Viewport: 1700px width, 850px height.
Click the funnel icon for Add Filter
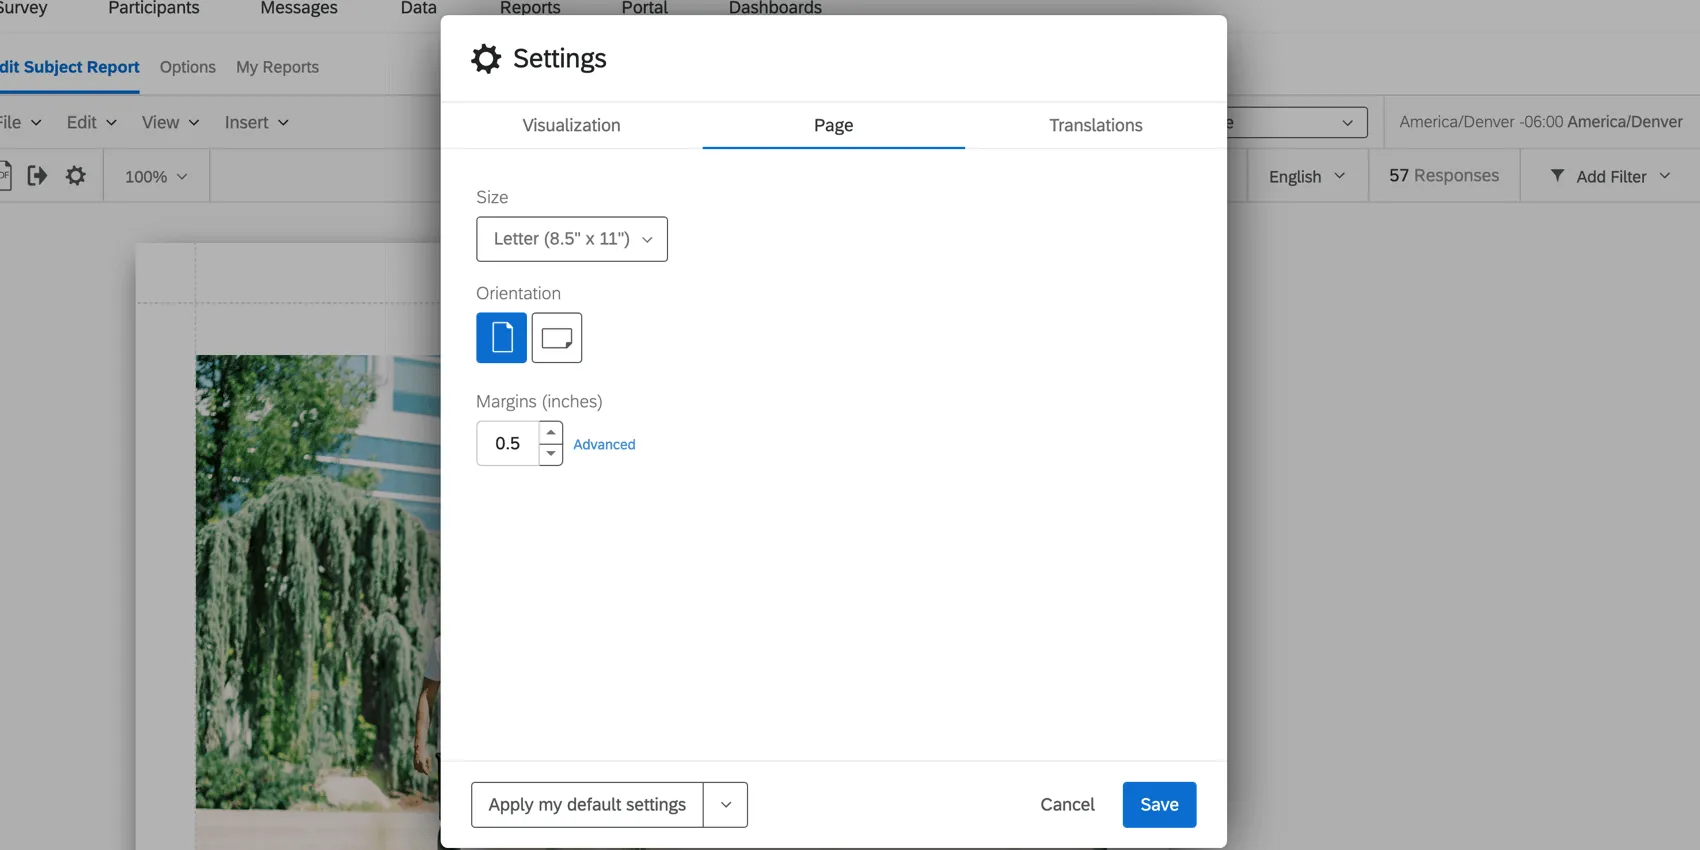pos(1557,176)
